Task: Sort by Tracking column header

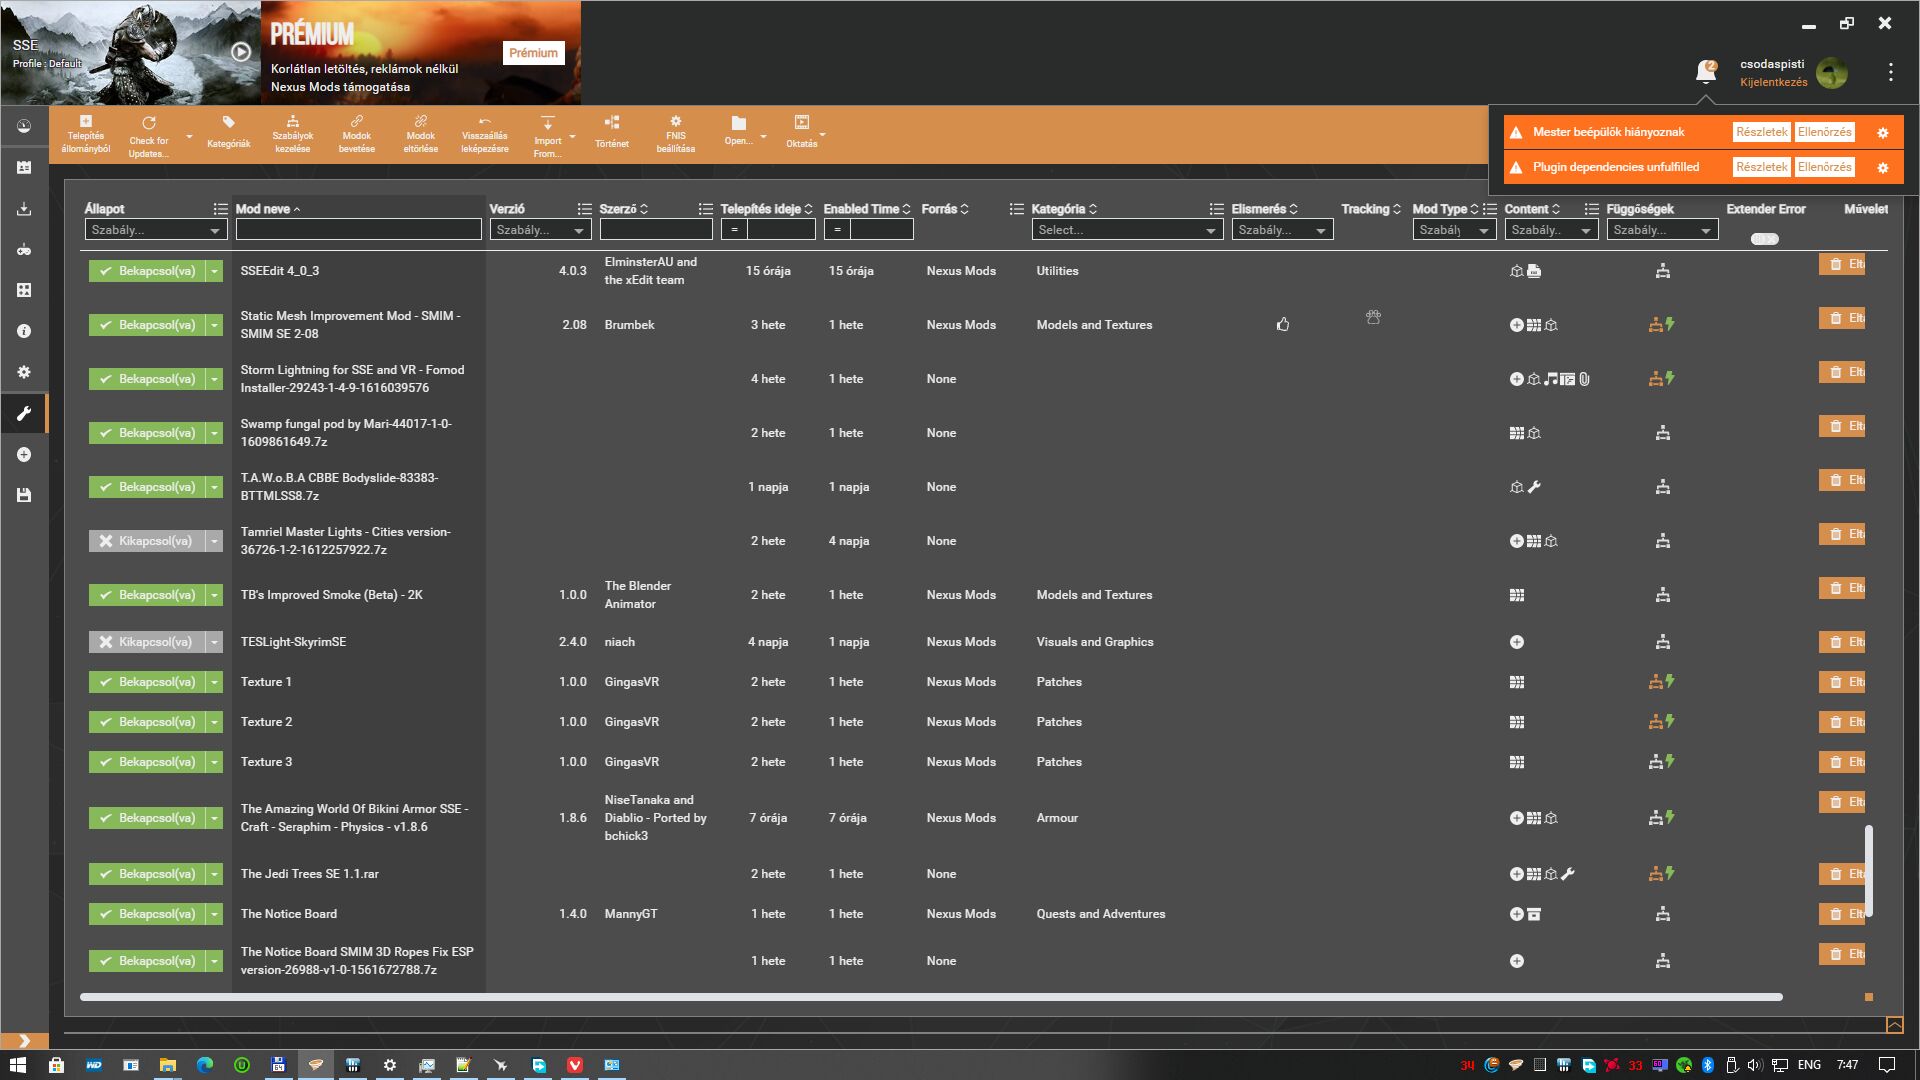Action: pos(1371,209)
